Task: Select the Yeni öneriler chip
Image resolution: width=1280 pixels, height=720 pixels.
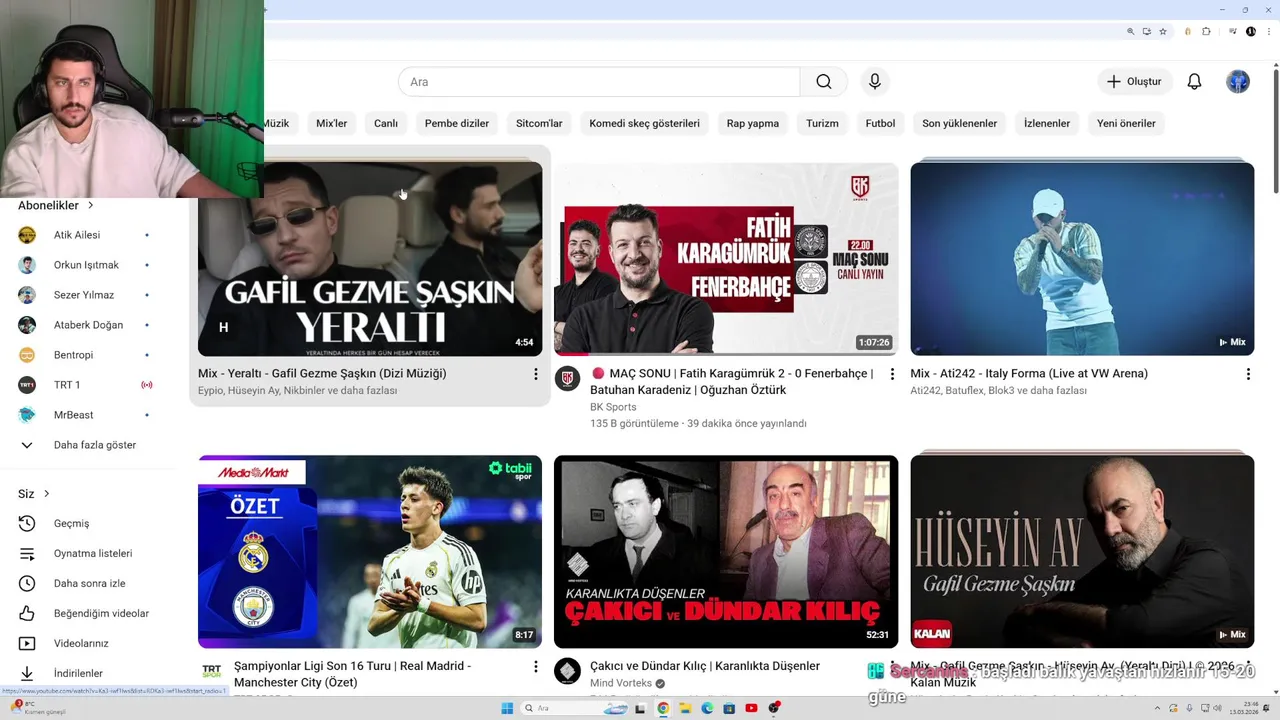Action: 1126,123
